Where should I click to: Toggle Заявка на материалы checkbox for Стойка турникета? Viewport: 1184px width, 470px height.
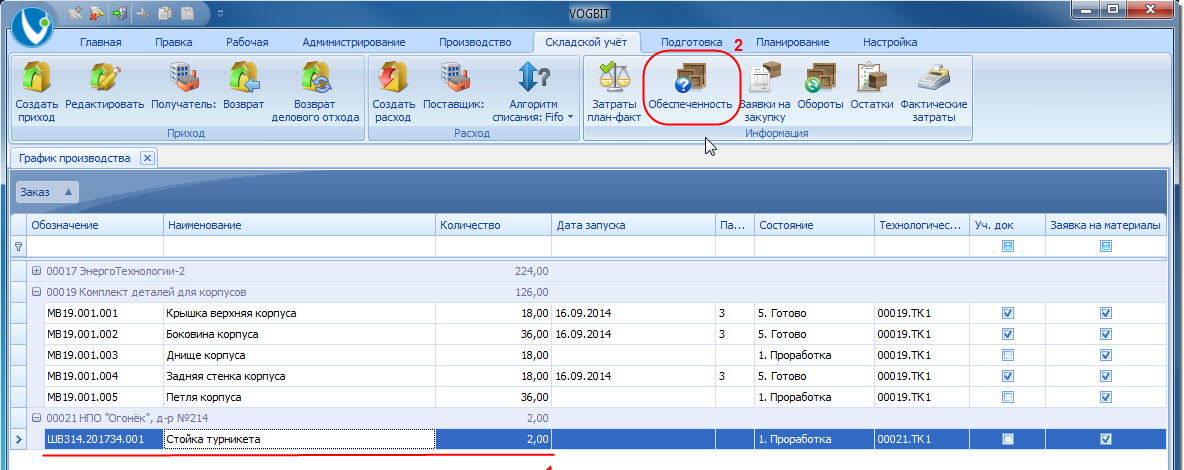[1106, 439]
